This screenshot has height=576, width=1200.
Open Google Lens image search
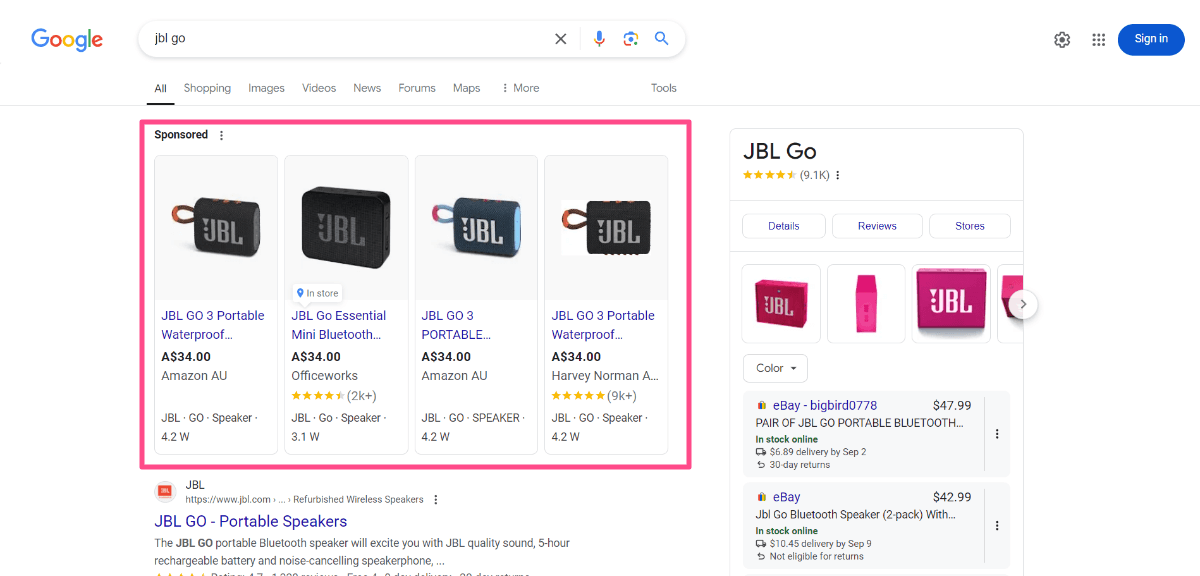click(630, 39)
